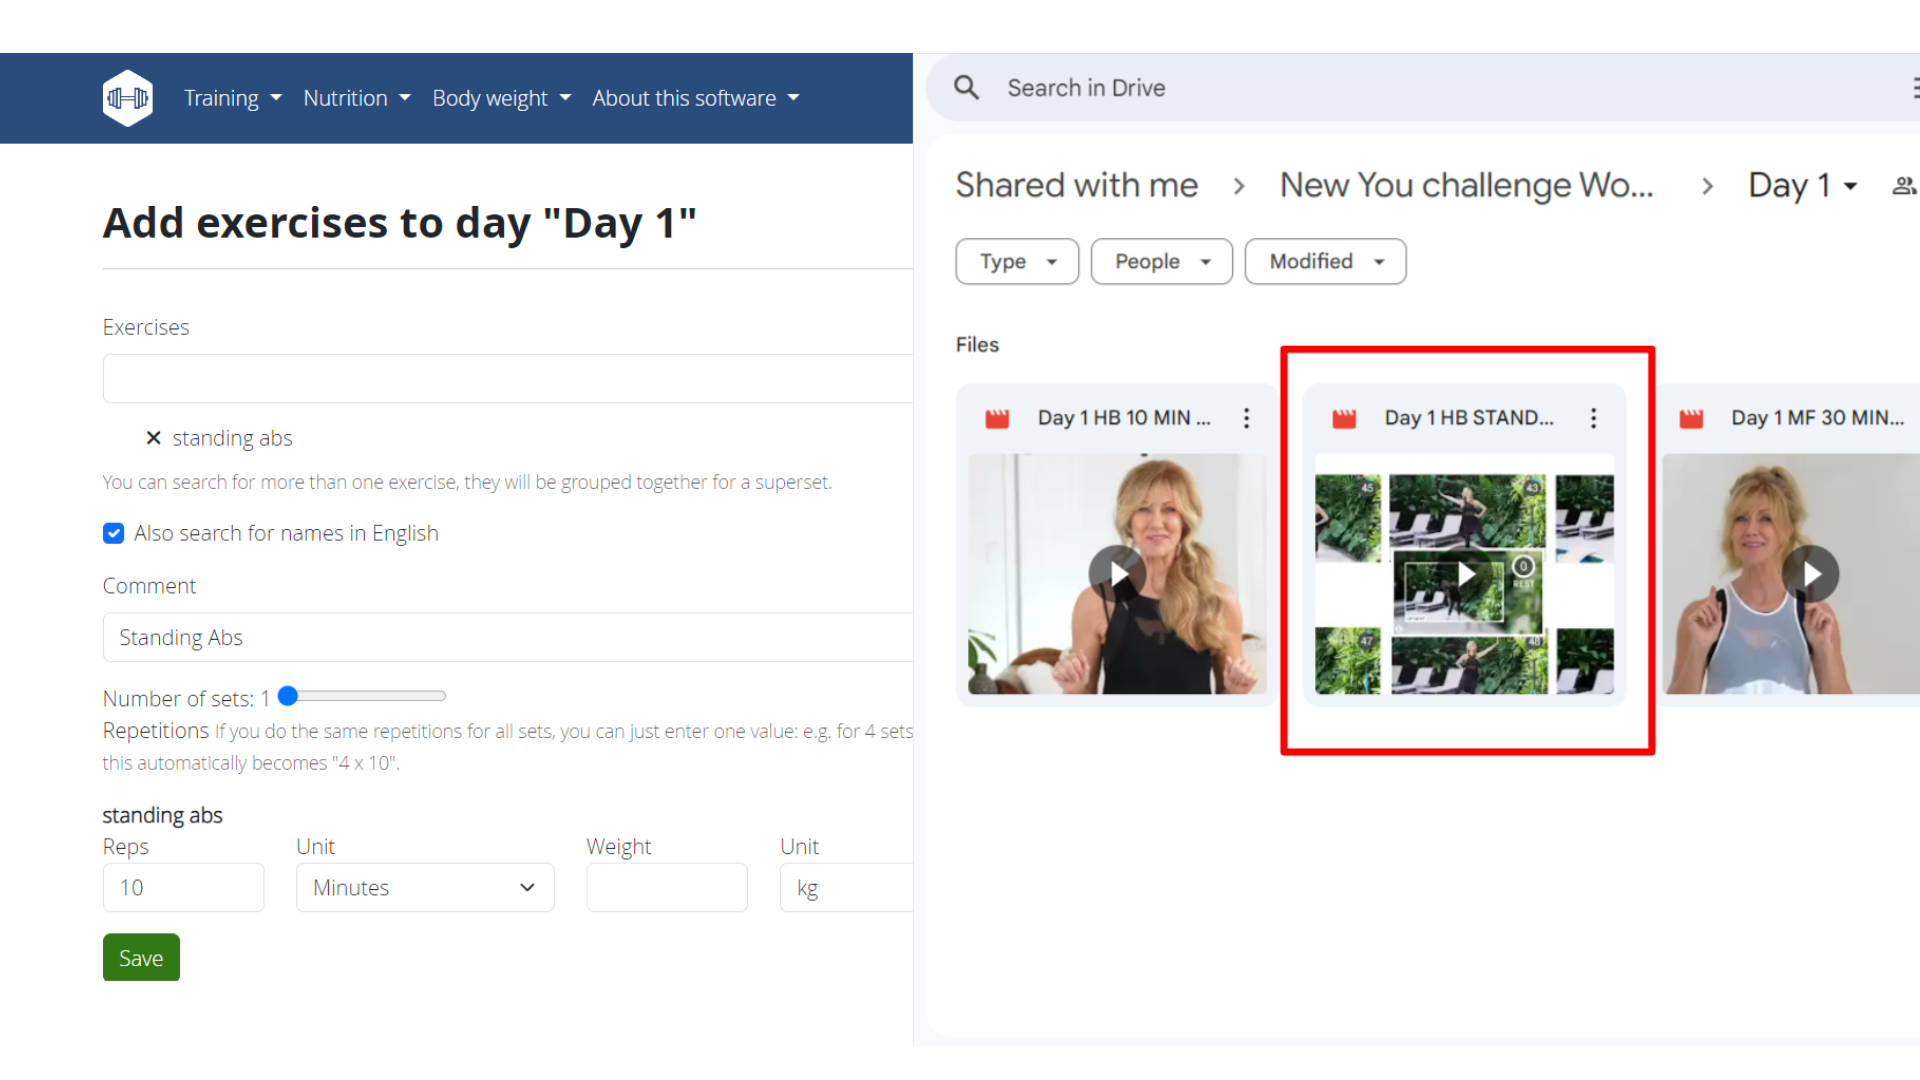This screenshot has width=1920, height=1080.
Task: Open three-dot menu for Day 1 HB STAND file
Action: 1593,418
